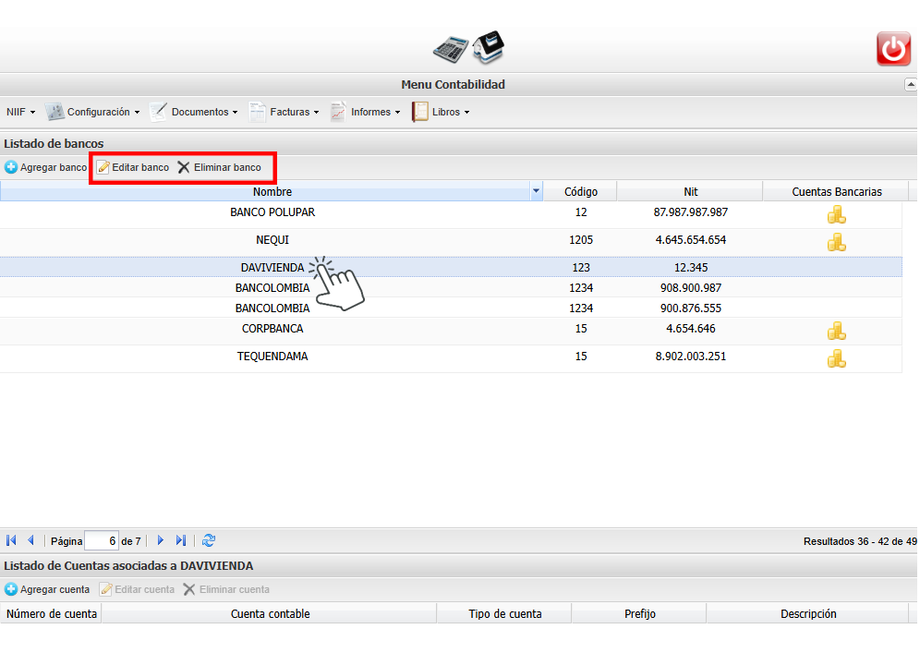
Task: Select BANCOLOMBIA row with Nit 900.876.555
Action: coord(451,308)
